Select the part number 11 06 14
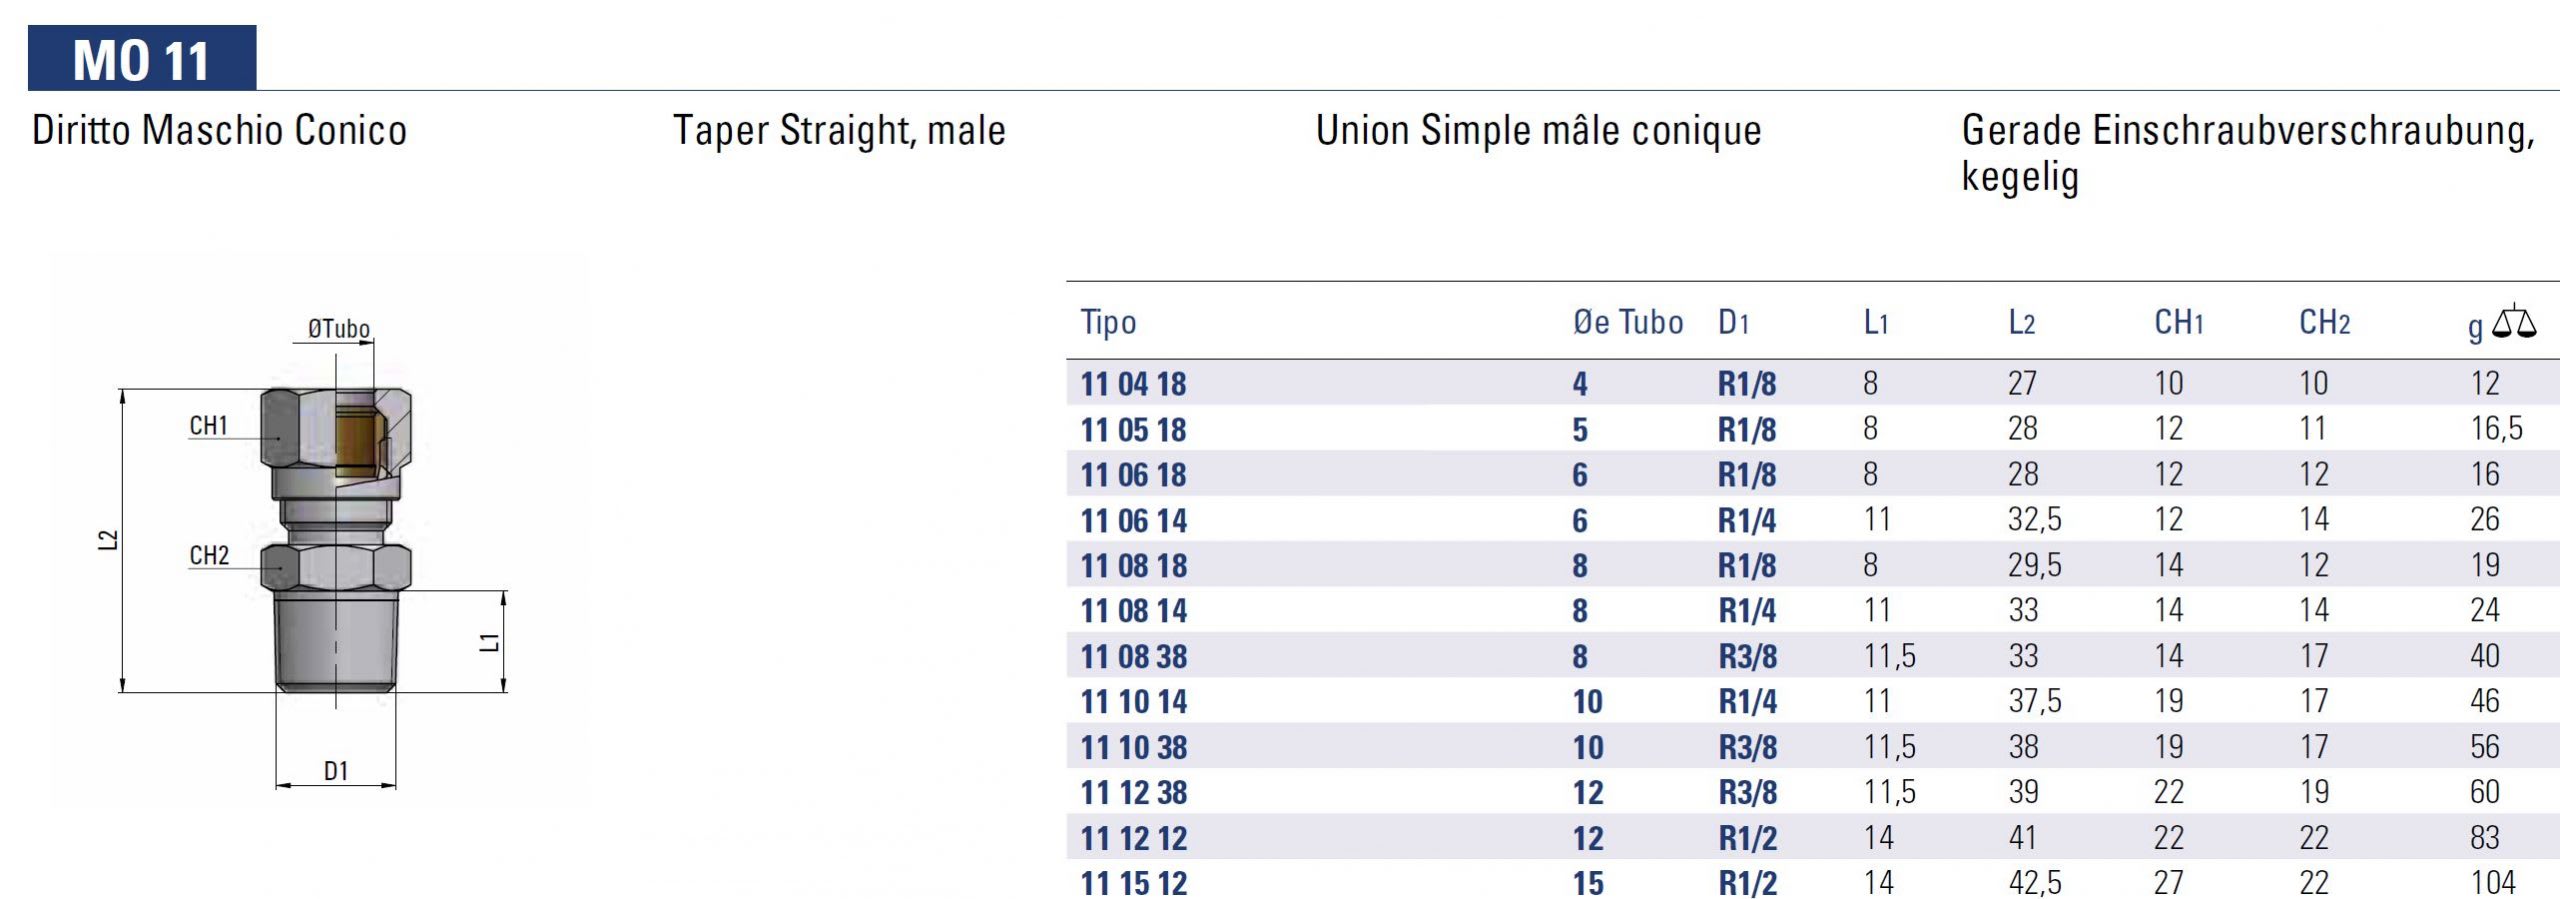The width and height of the screenshot is (2560, 899). coord(1133,521)
